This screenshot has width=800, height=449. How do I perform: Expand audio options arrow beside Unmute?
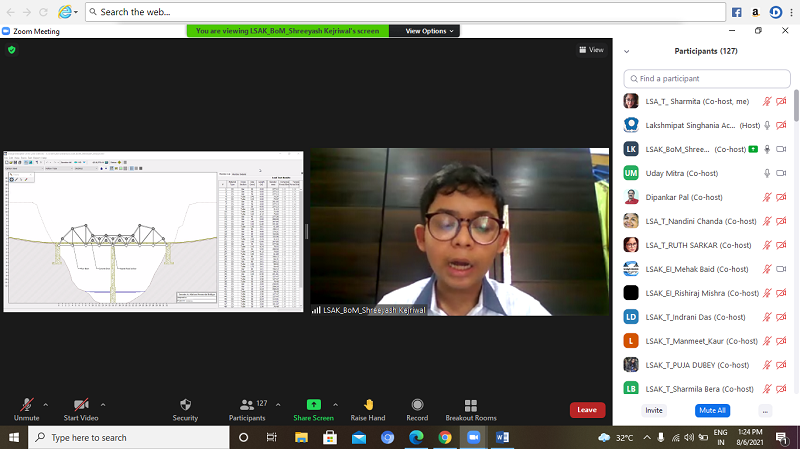pyautogui.click(x=46, y=405)
